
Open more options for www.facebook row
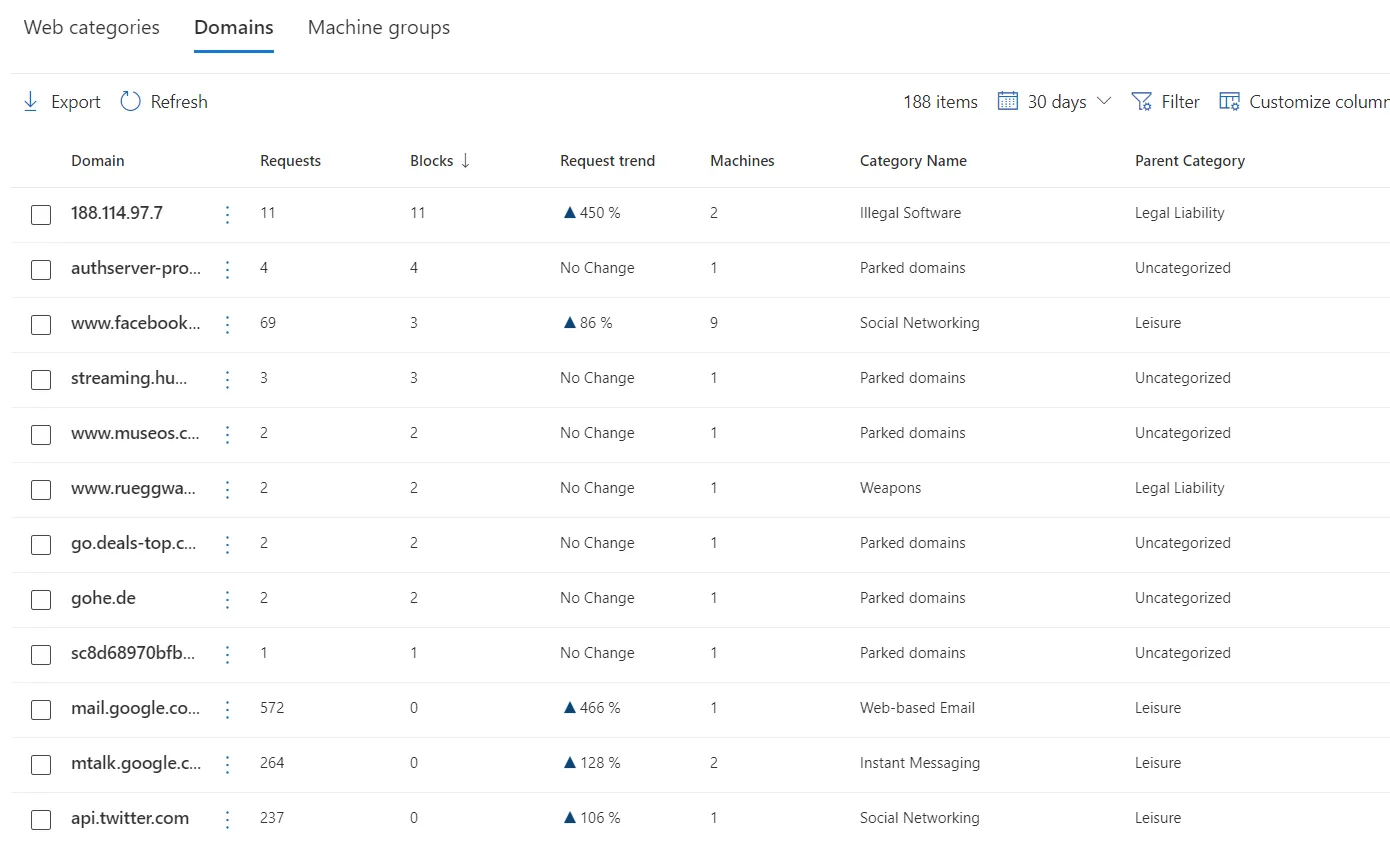tap(227, 324)
